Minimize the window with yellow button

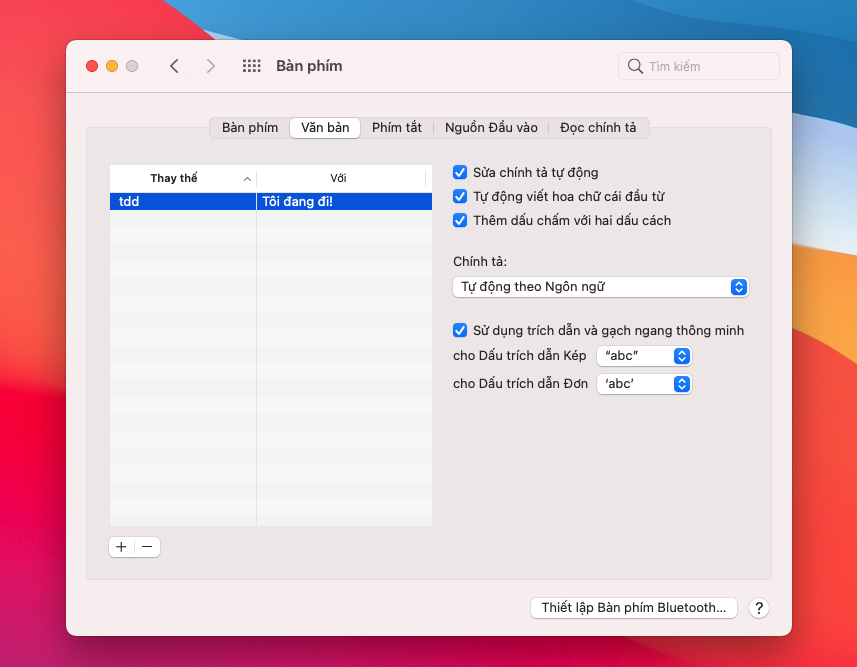pos(112,66)
